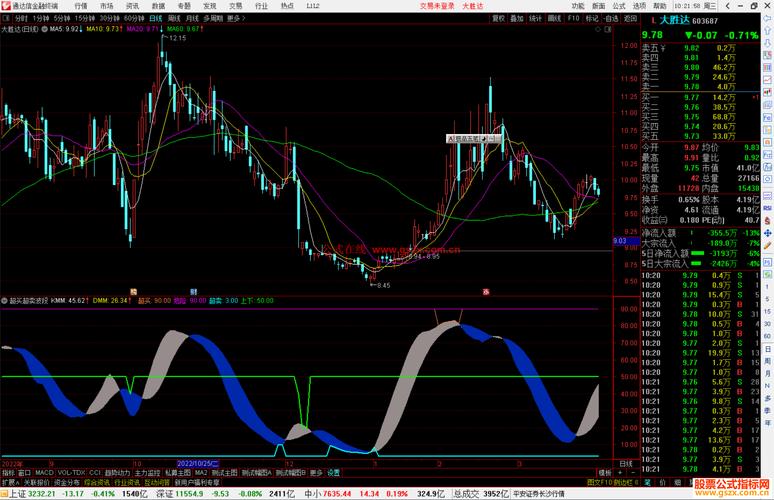Select the 测试主图 tab
Image resolution: width=774 pixels, height=500 pixels.
(225, 473)
